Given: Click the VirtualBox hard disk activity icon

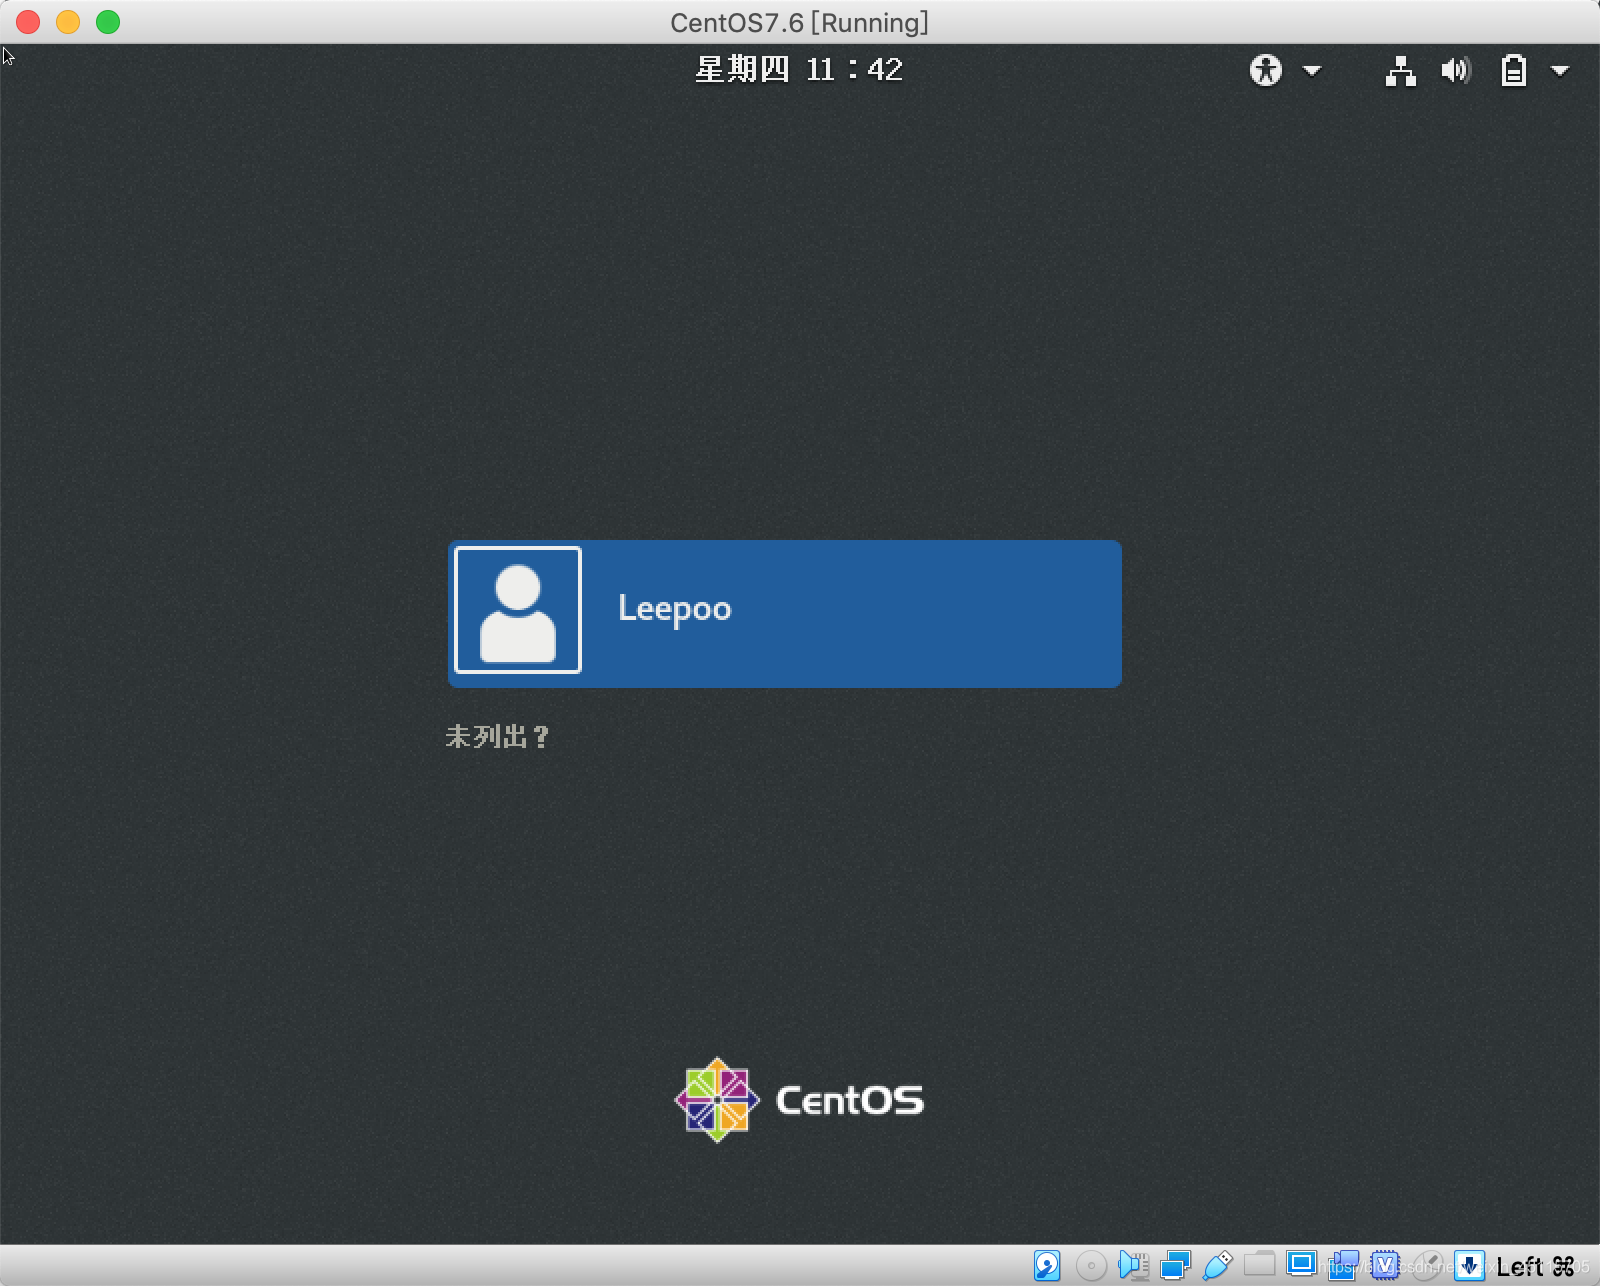Looking at the screenshot, I should [1048, 1266].
